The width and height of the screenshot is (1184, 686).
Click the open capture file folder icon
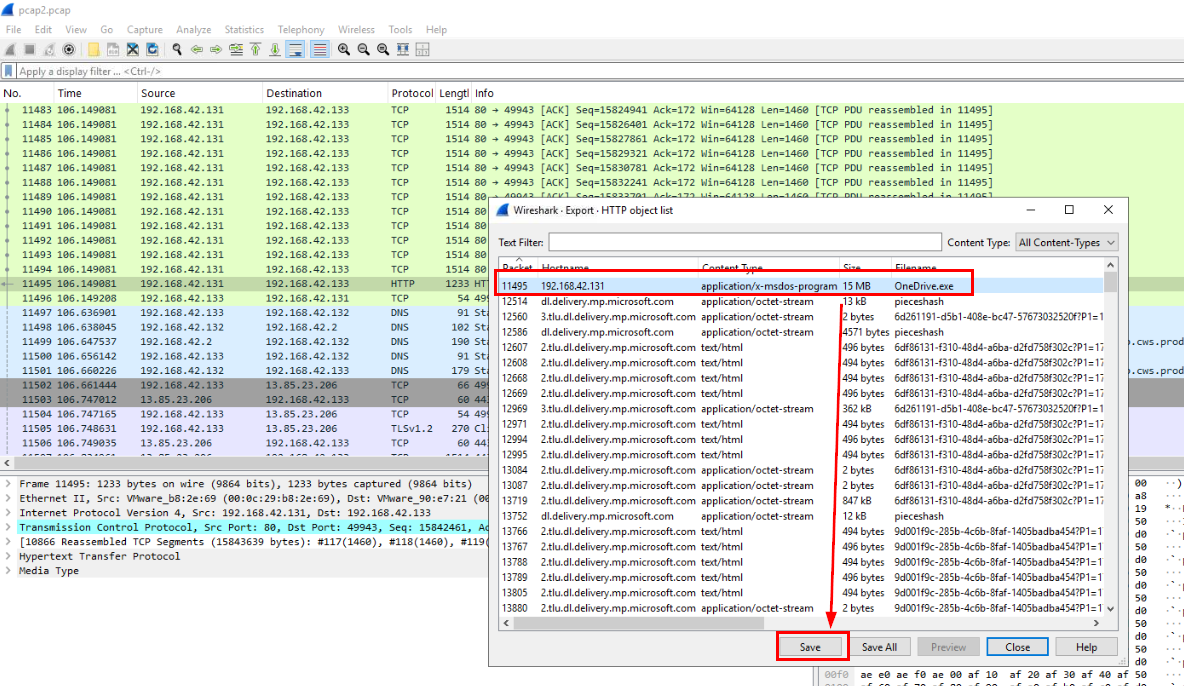click(x=93, y=49)
